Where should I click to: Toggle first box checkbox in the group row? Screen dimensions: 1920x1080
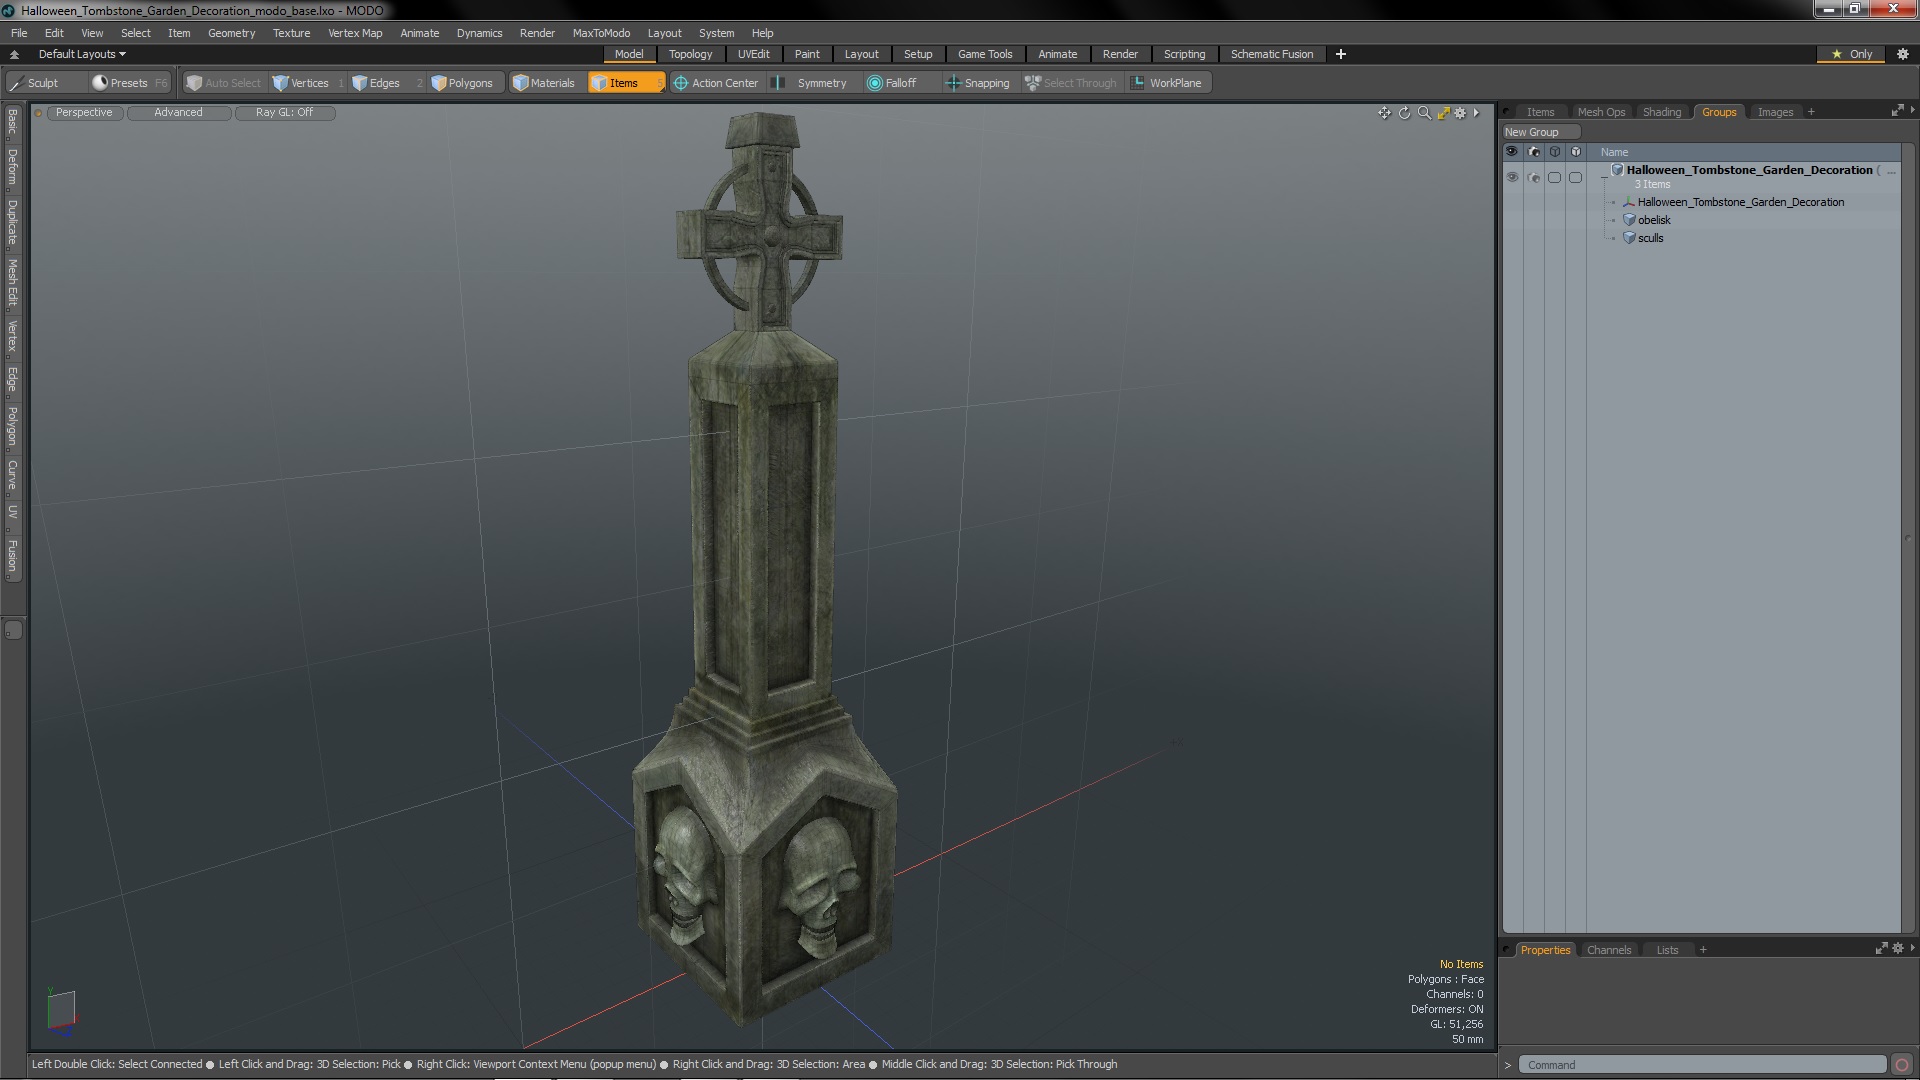(1554, 177)
